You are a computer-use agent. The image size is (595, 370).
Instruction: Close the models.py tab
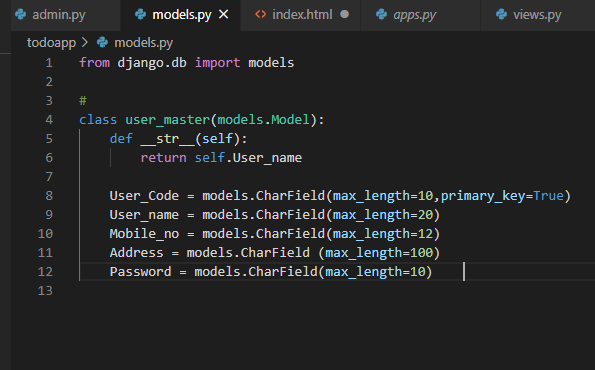coord(224,14)
